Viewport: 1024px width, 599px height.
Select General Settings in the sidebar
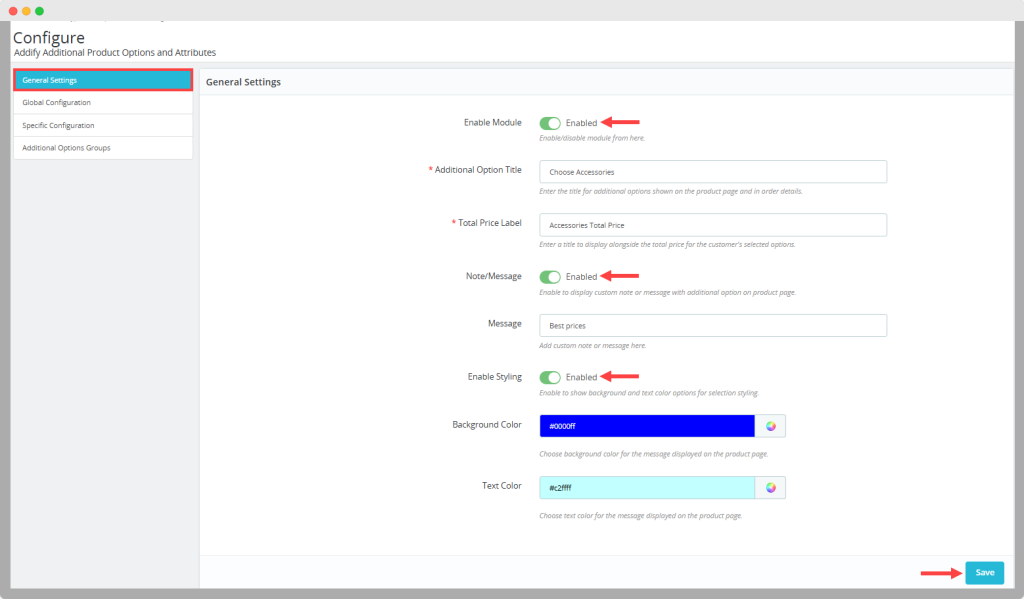(102, 80)
